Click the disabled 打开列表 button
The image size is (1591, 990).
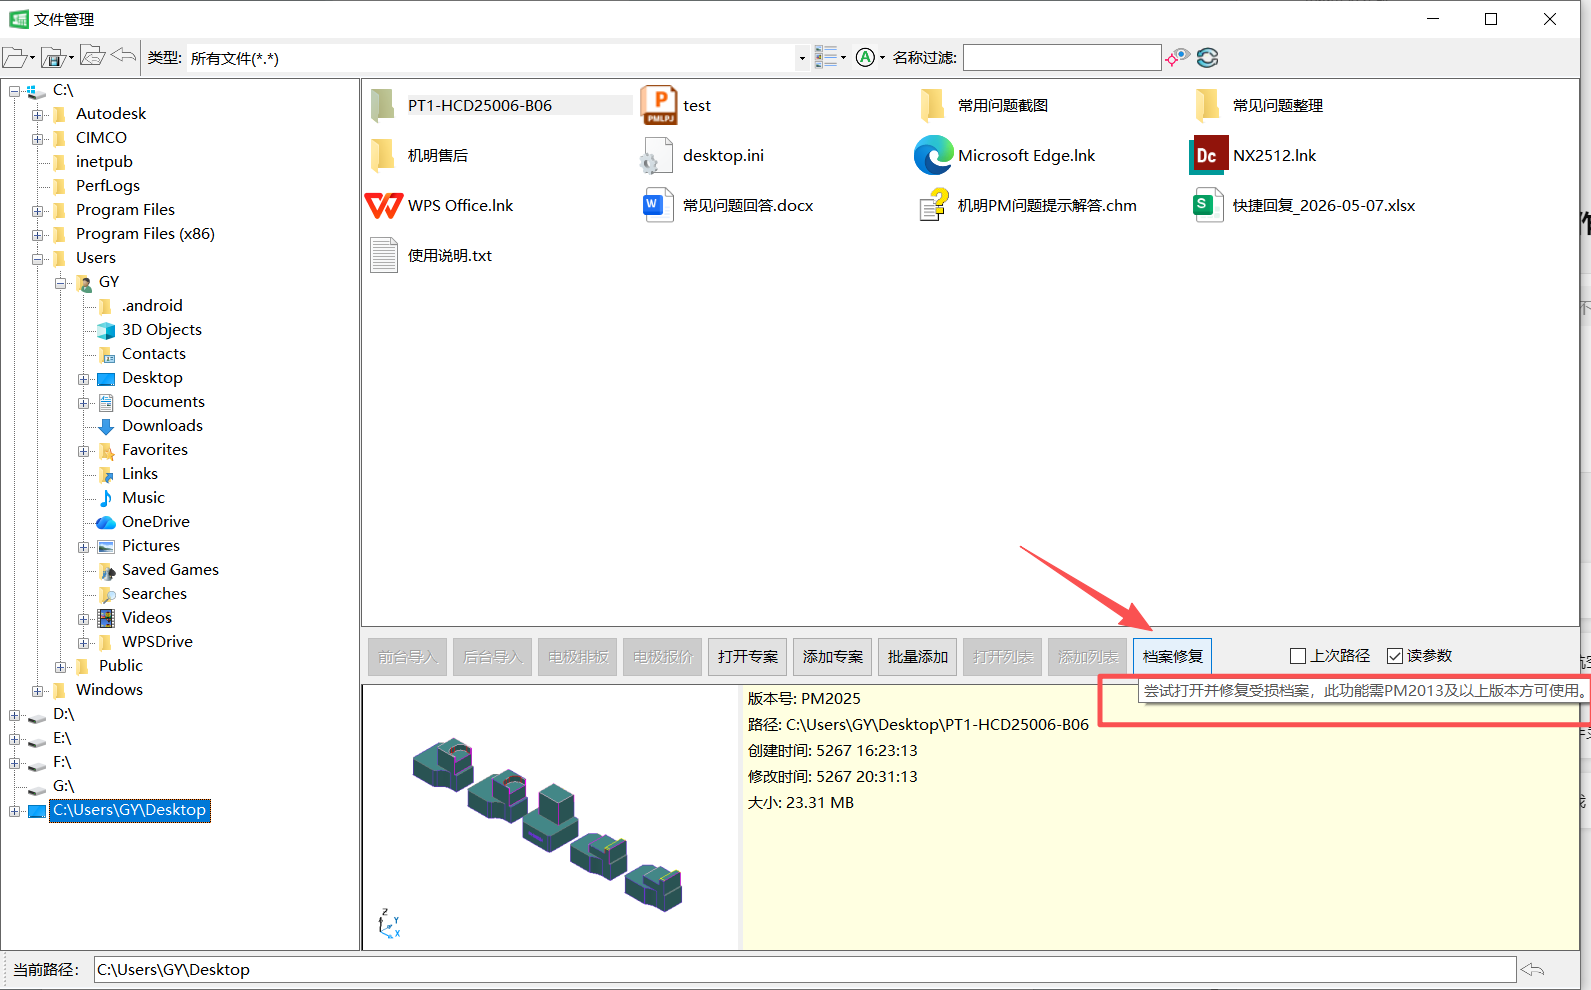[x=1002, y=657]
